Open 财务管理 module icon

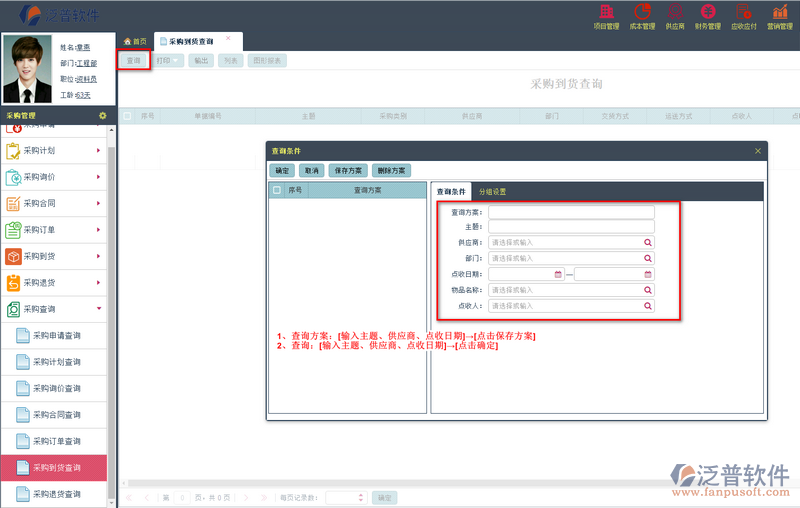click(708, 12)
